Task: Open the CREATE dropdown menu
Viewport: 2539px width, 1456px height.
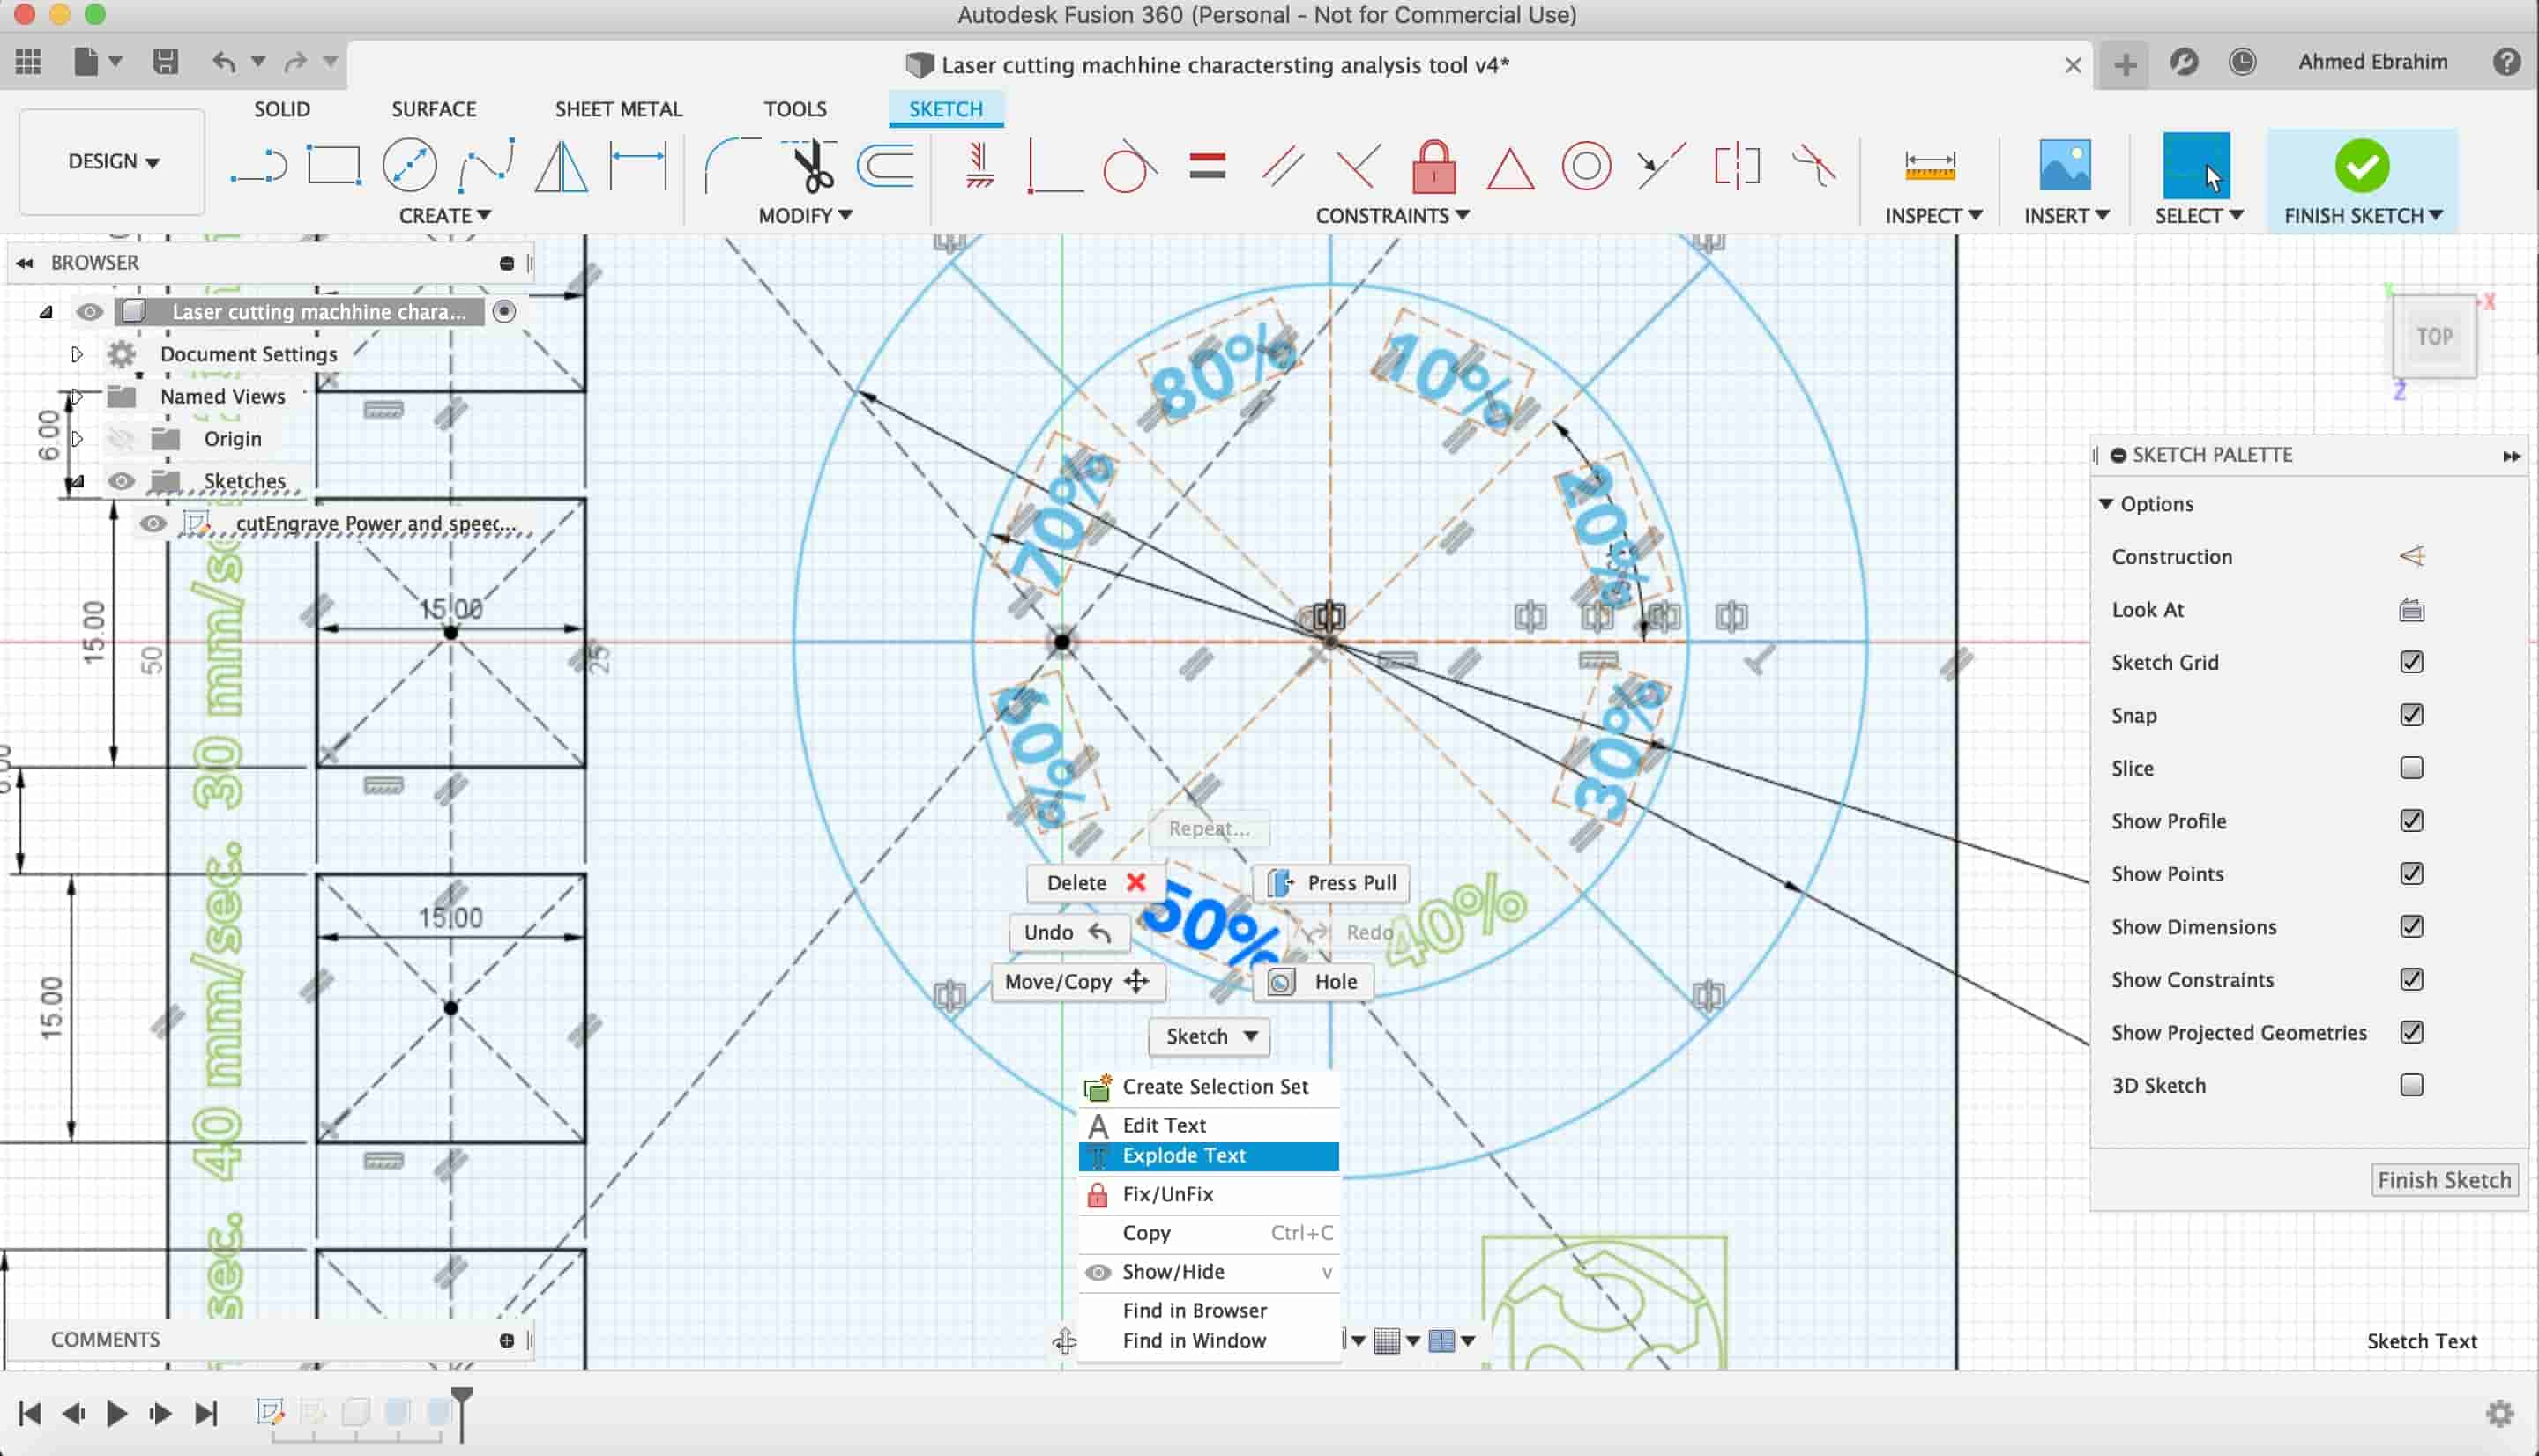Action: tap(444, 215)
